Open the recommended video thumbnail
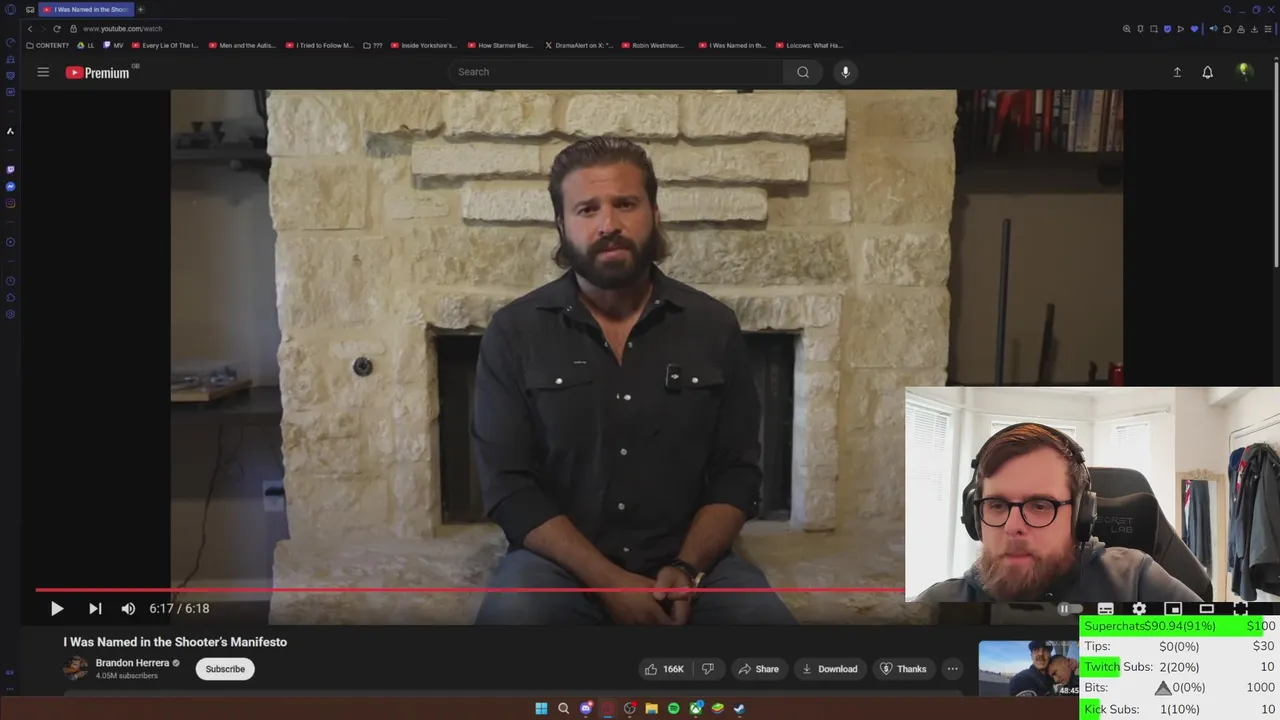The width and height of the screenshot is (1280, 720). 1028,668
